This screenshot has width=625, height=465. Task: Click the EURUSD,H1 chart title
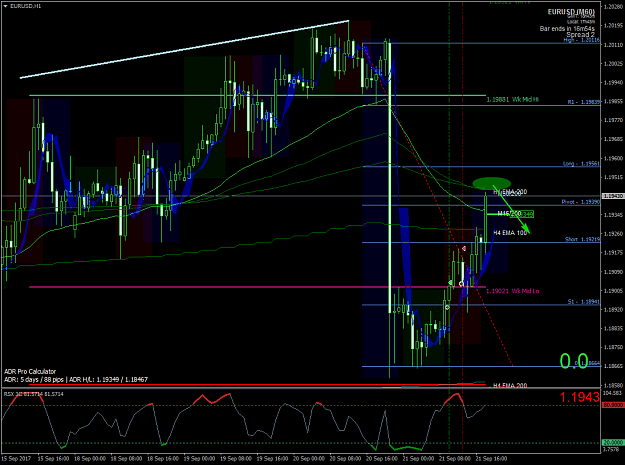pyautogui.click(x=25, y=6)
